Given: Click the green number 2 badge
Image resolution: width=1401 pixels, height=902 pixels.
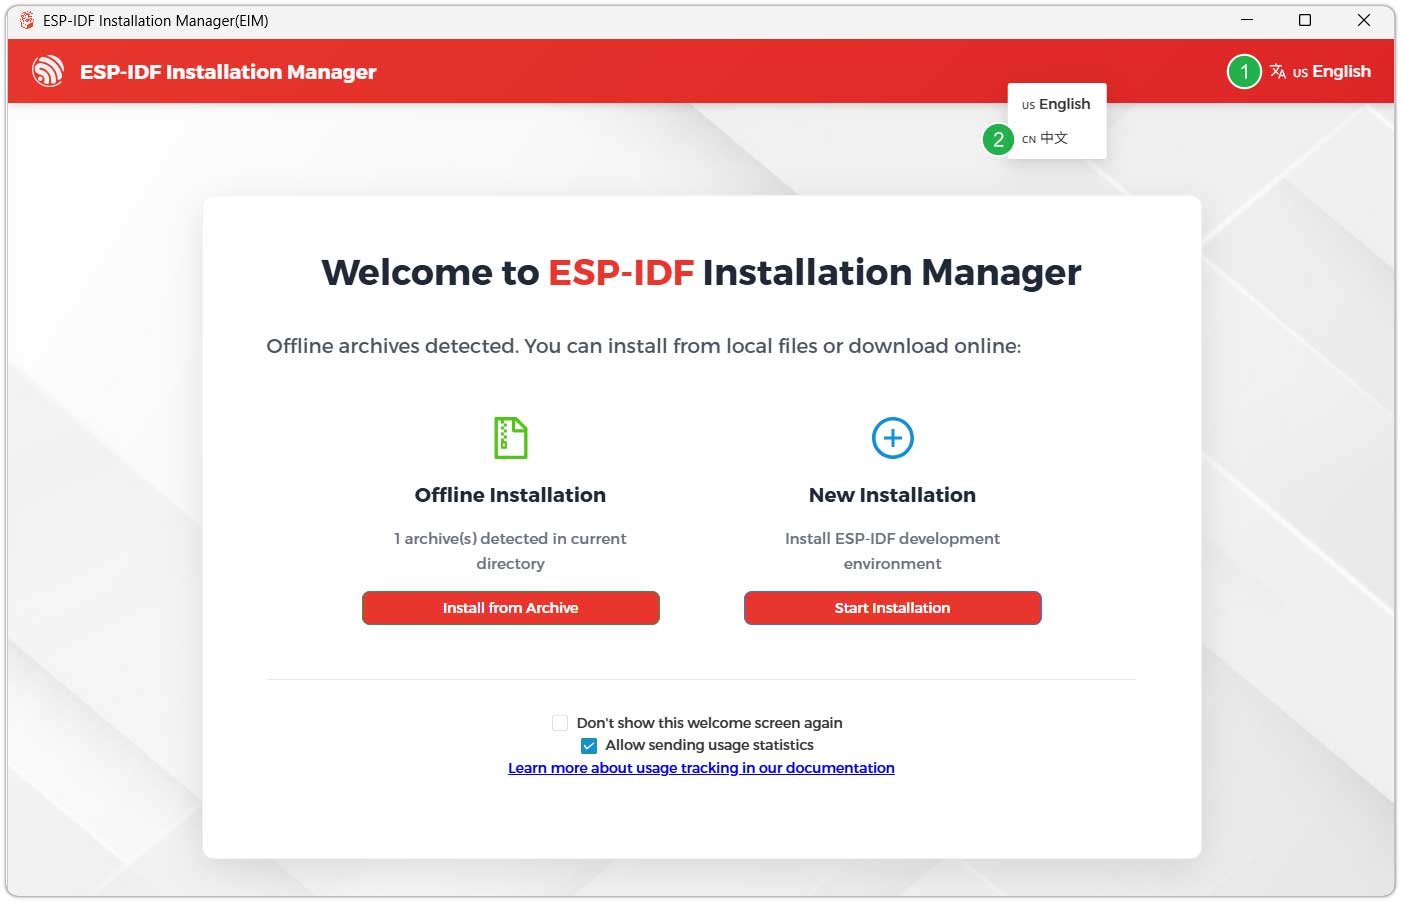Looking at the screenshot, I should 998,139.
